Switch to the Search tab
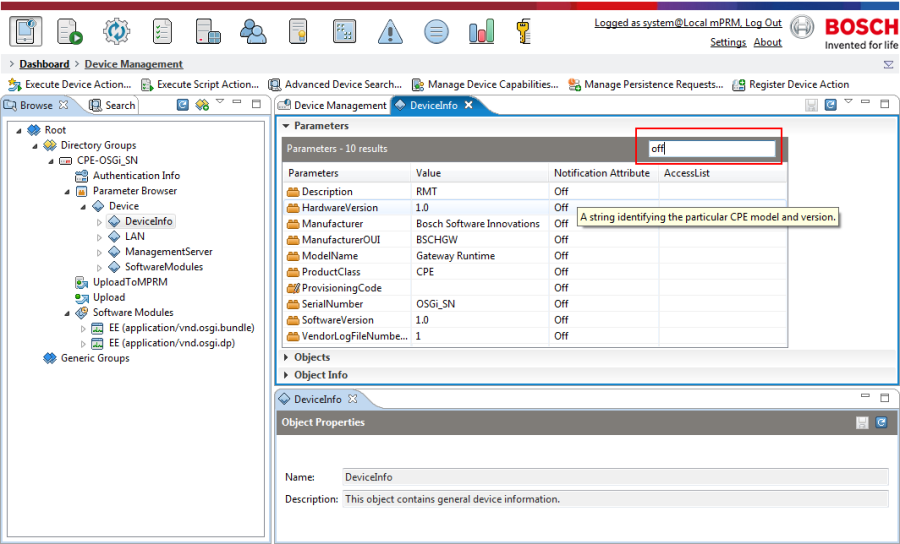The width and height of the screenshot is (900, 544). tap(112, 105)
